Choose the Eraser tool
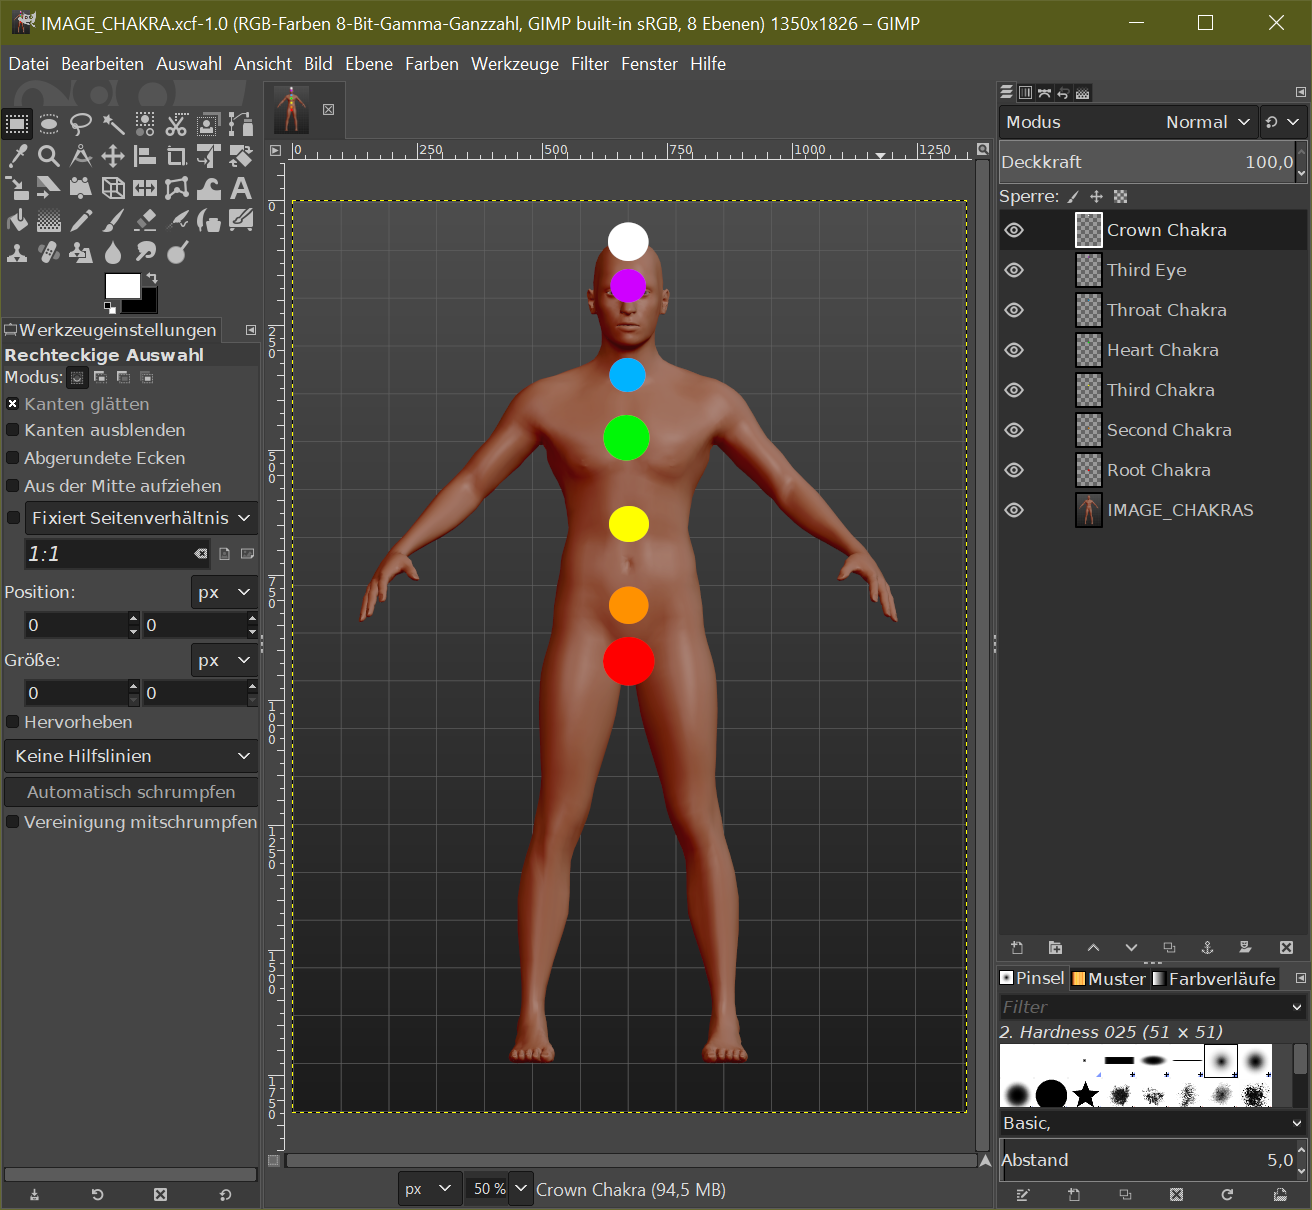This screenshot has height=1210, width=1312. (x=145, y=220)
